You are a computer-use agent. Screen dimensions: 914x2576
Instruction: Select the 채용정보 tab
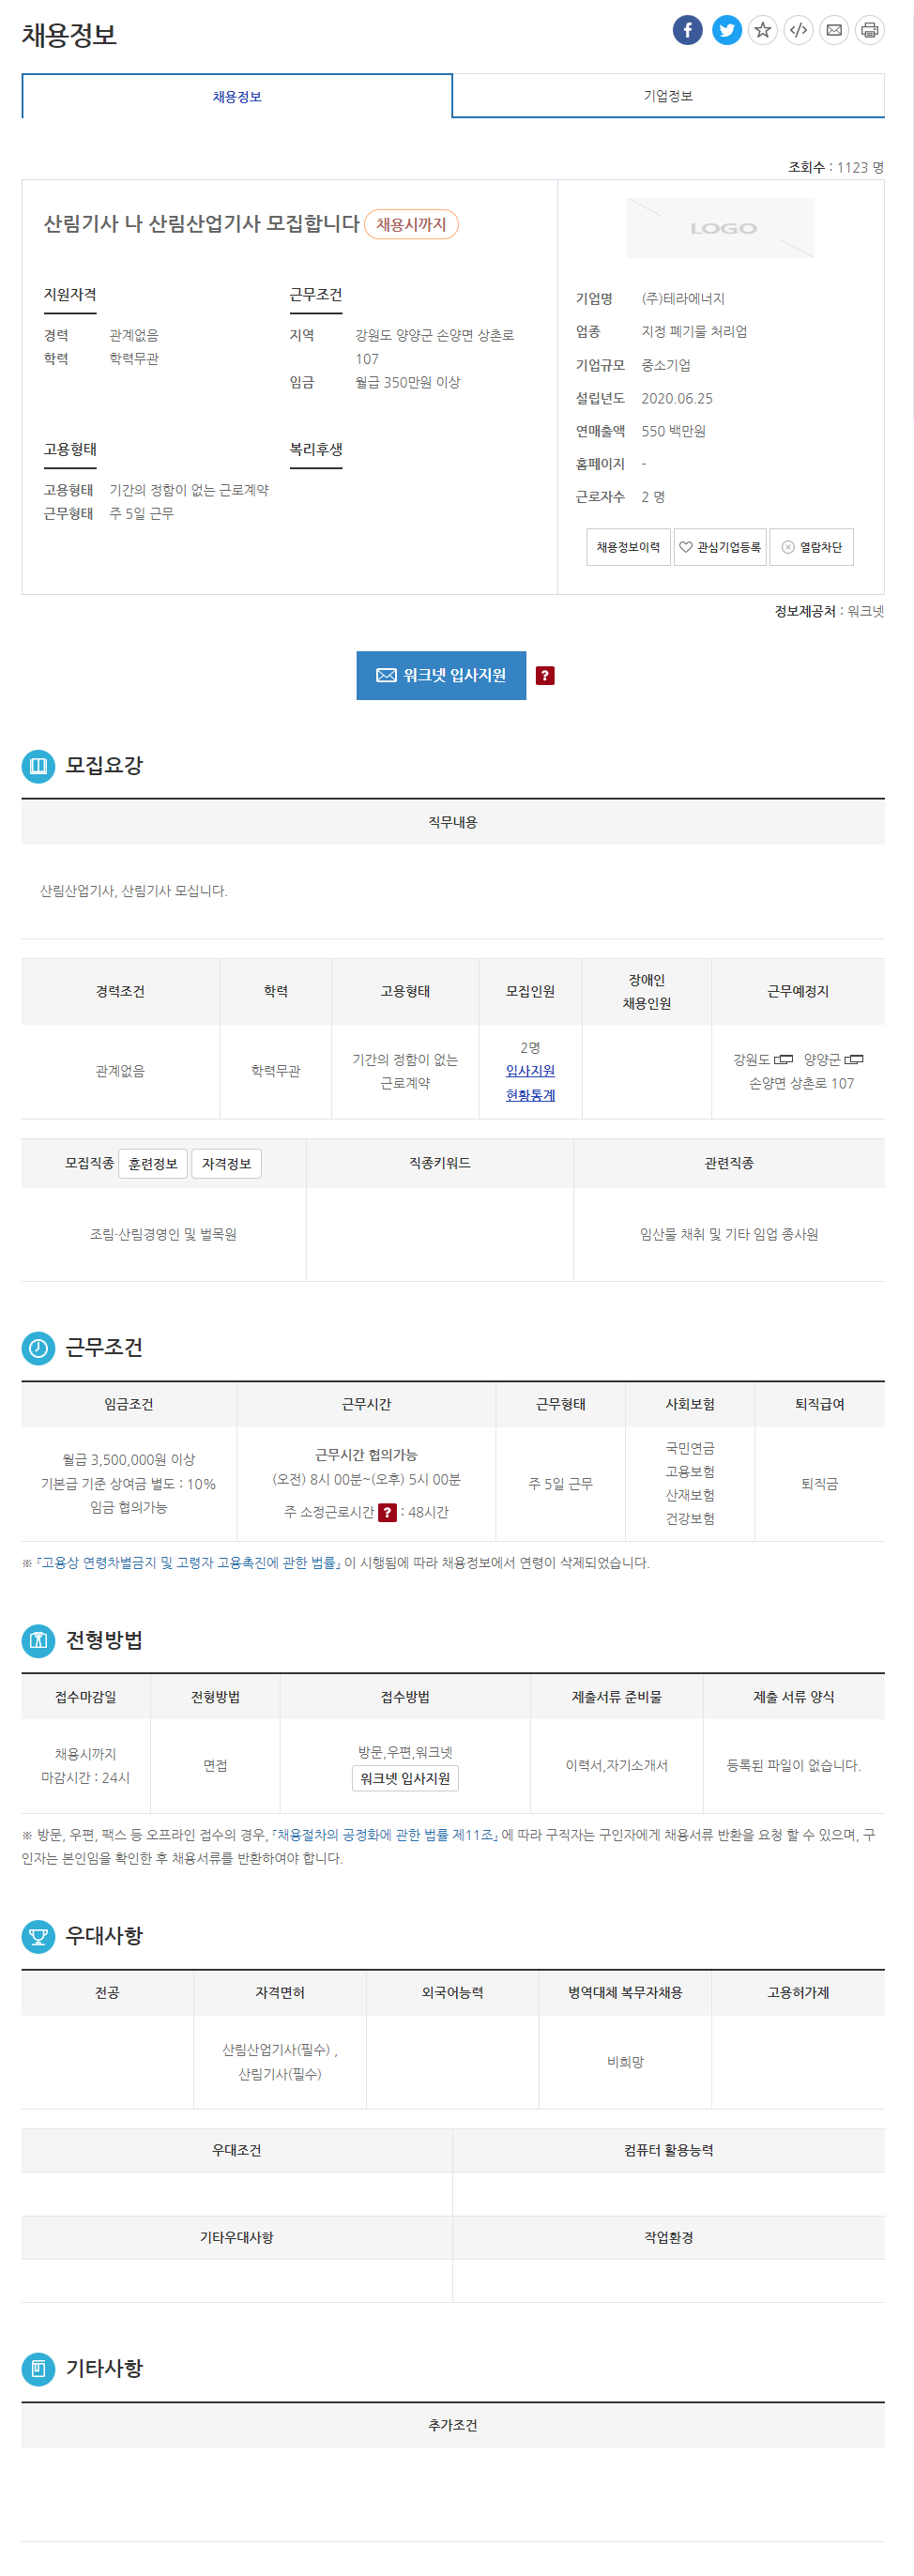tap(237, 96)
